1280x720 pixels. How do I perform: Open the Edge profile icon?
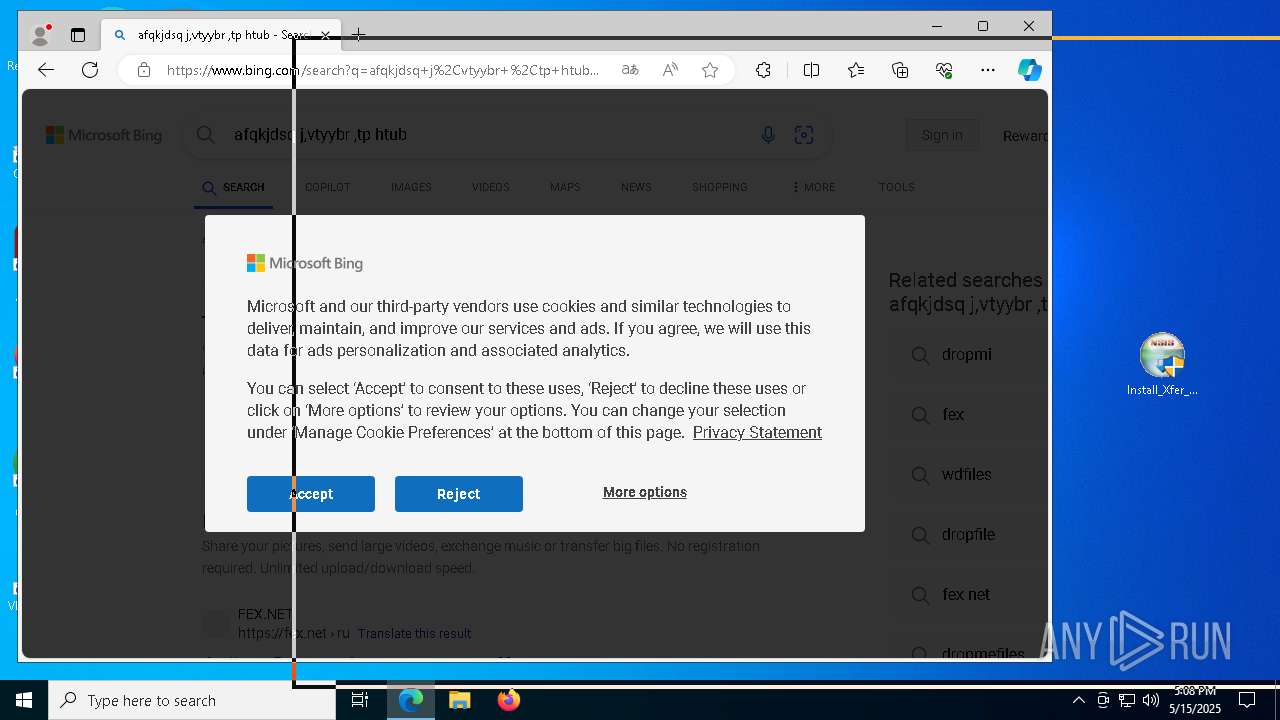(40, 35)
